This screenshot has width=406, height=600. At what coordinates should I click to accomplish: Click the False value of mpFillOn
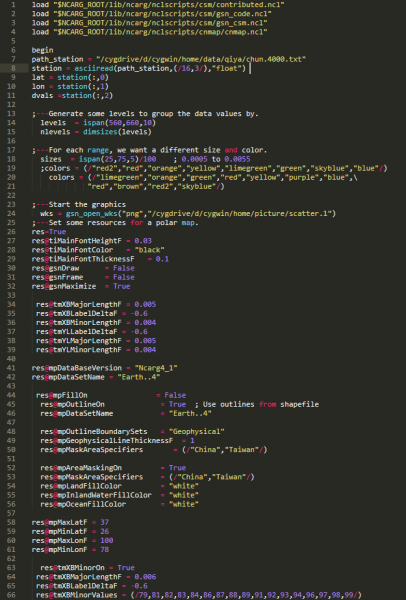tap(175, 395)
